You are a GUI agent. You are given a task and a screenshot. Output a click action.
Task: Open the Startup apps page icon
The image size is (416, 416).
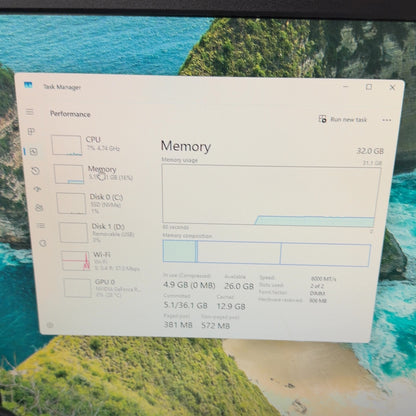click(37, 189)
